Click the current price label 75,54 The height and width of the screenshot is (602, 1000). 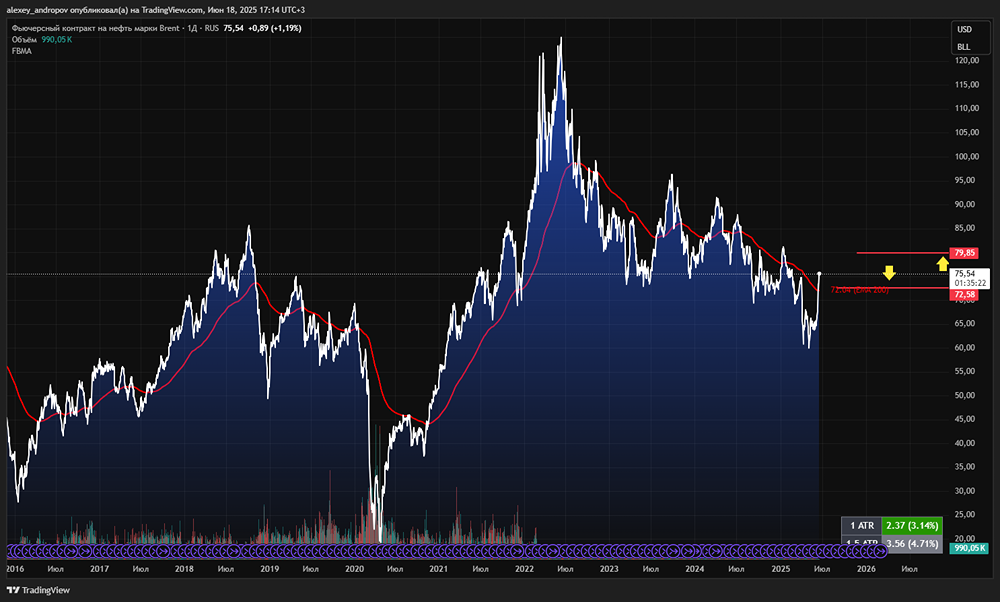coord(965,273)
